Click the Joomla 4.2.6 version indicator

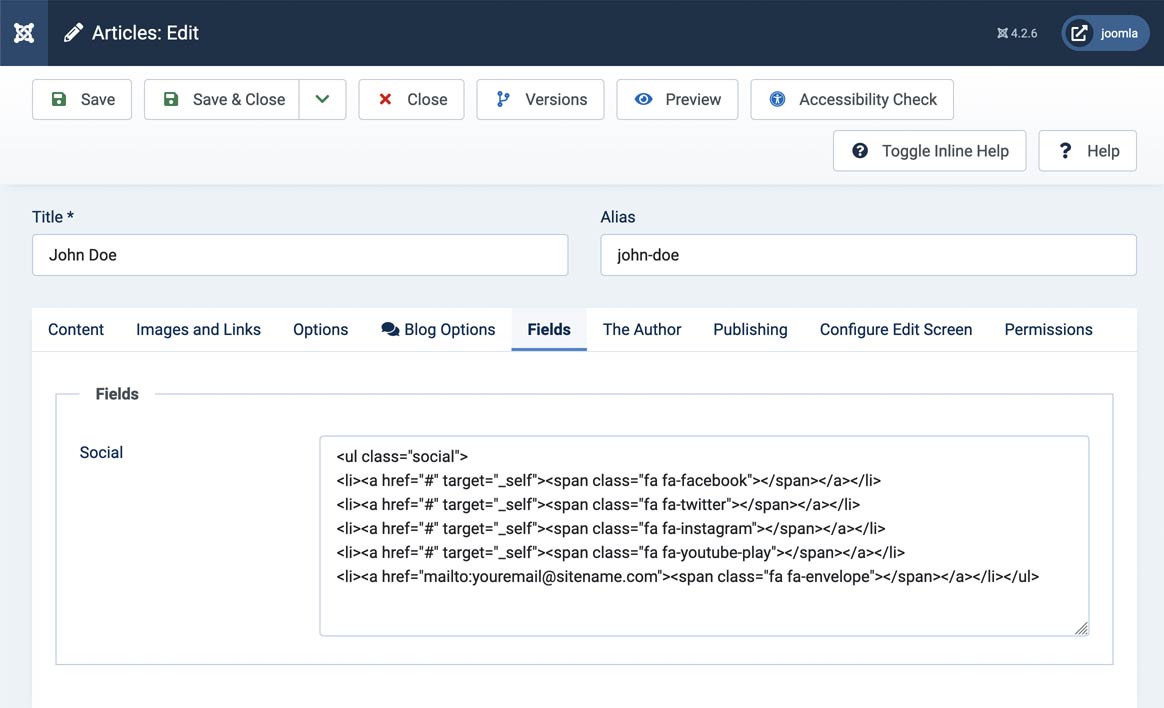[x=1017, y=33]
